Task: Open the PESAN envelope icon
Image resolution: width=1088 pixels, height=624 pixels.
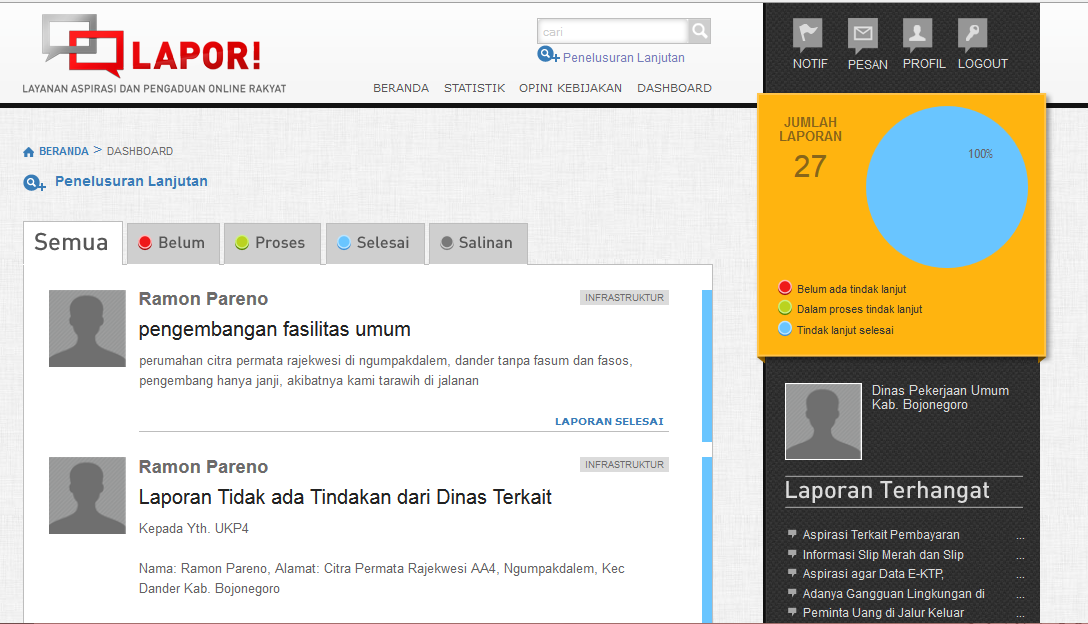Action: [x=862, y=34]
